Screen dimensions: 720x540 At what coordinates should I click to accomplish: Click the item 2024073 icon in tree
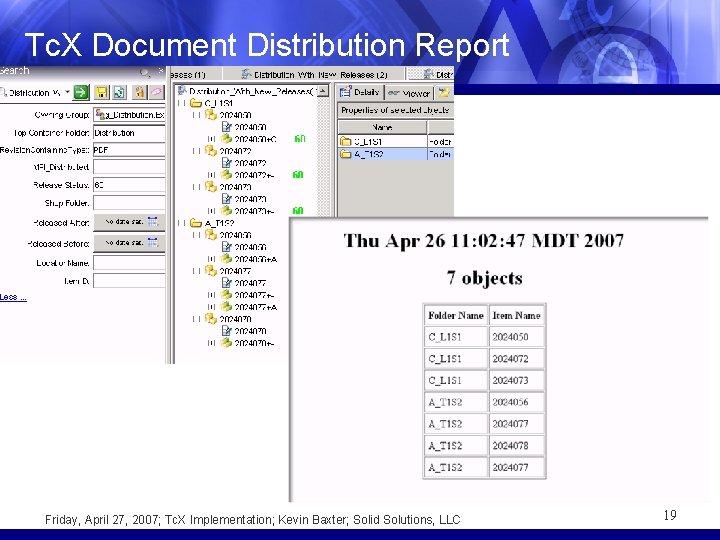click(211, 186)
